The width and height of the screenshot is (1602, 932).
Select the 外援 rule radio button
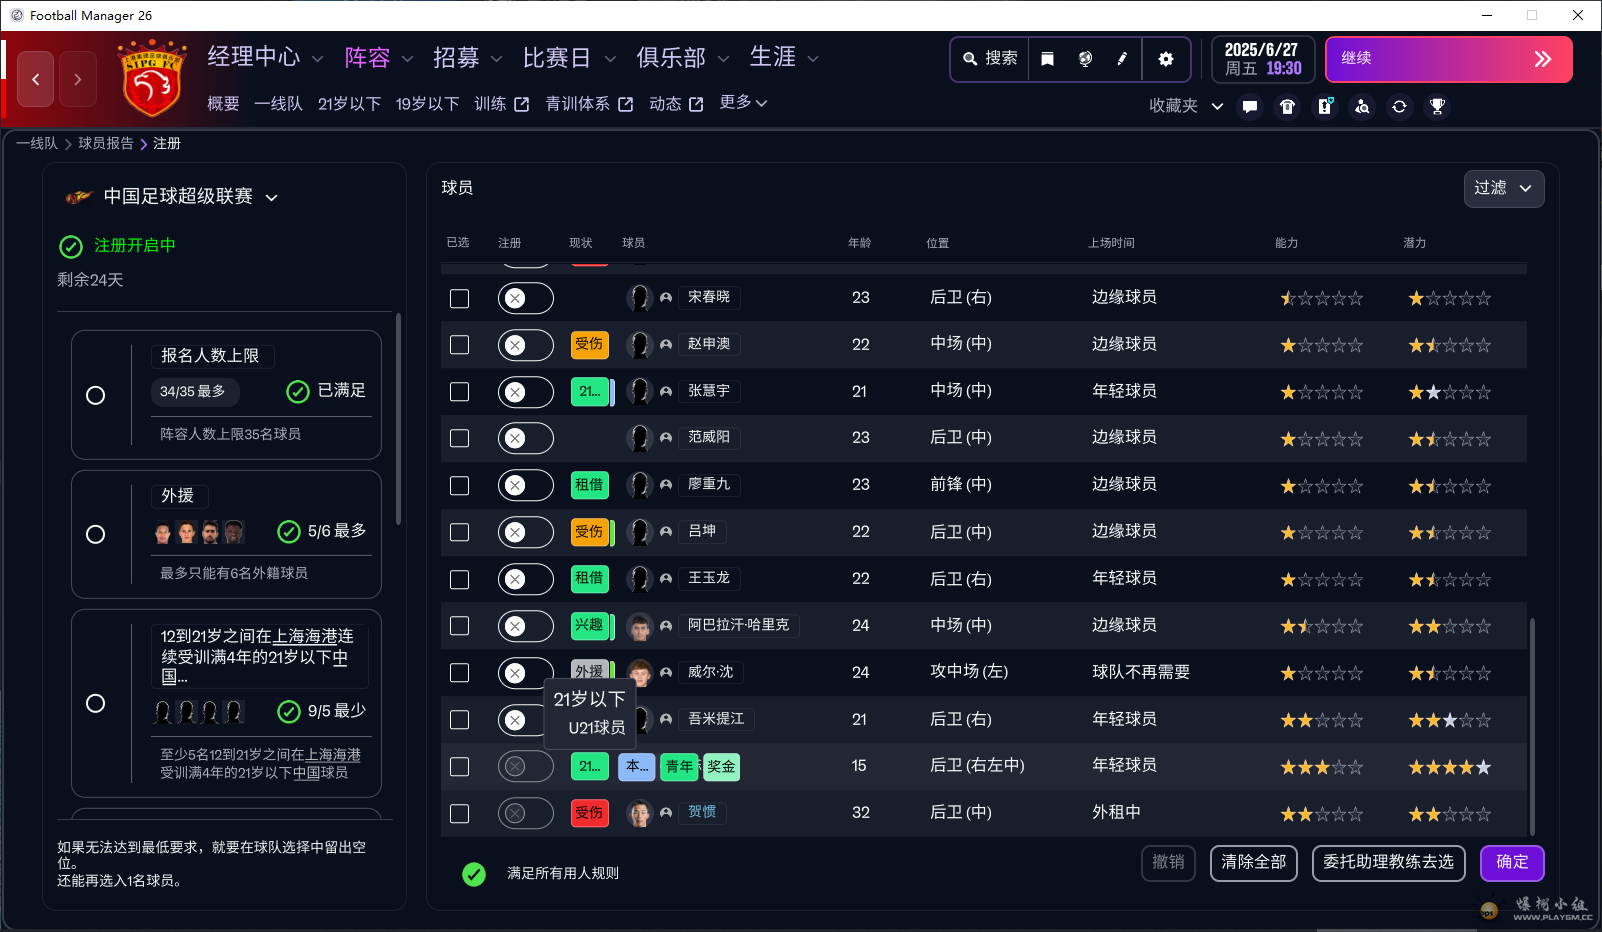[96, 534]
